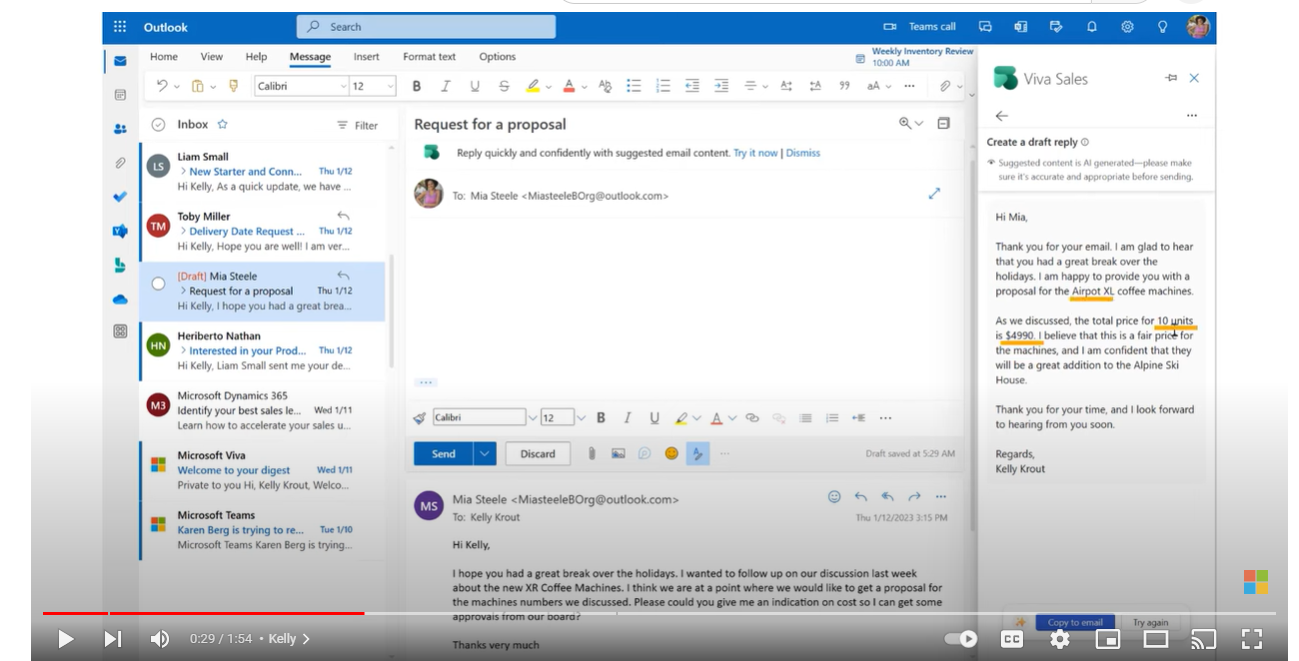This screenshot has width=1299, height=661.
Task: Open the Teams call video icon
Action: click(x=890, y=27)
